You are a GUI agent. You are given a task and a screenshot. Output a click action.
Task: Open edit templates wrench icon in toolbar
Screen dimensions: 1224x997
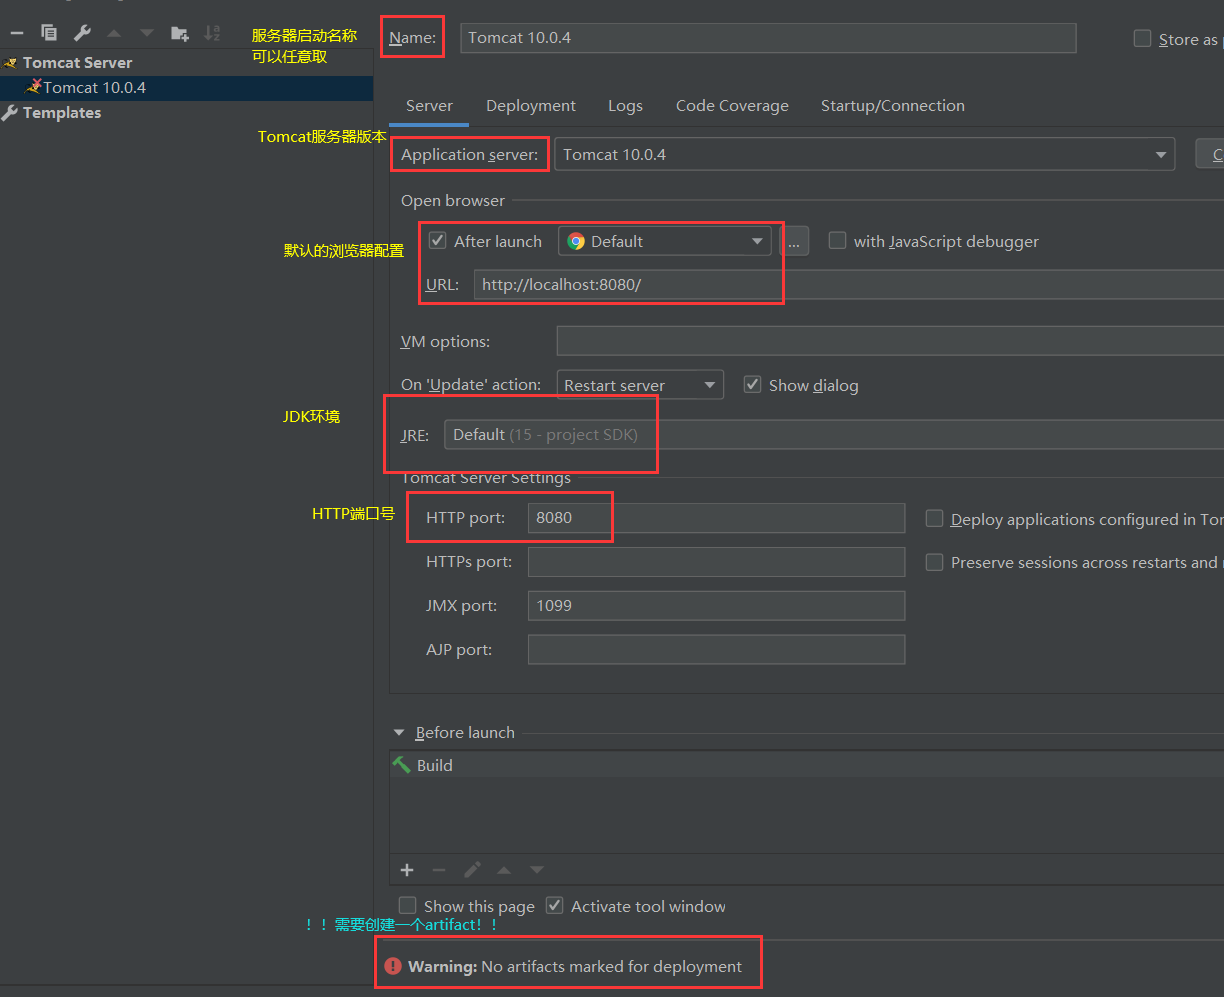[82, 33]
